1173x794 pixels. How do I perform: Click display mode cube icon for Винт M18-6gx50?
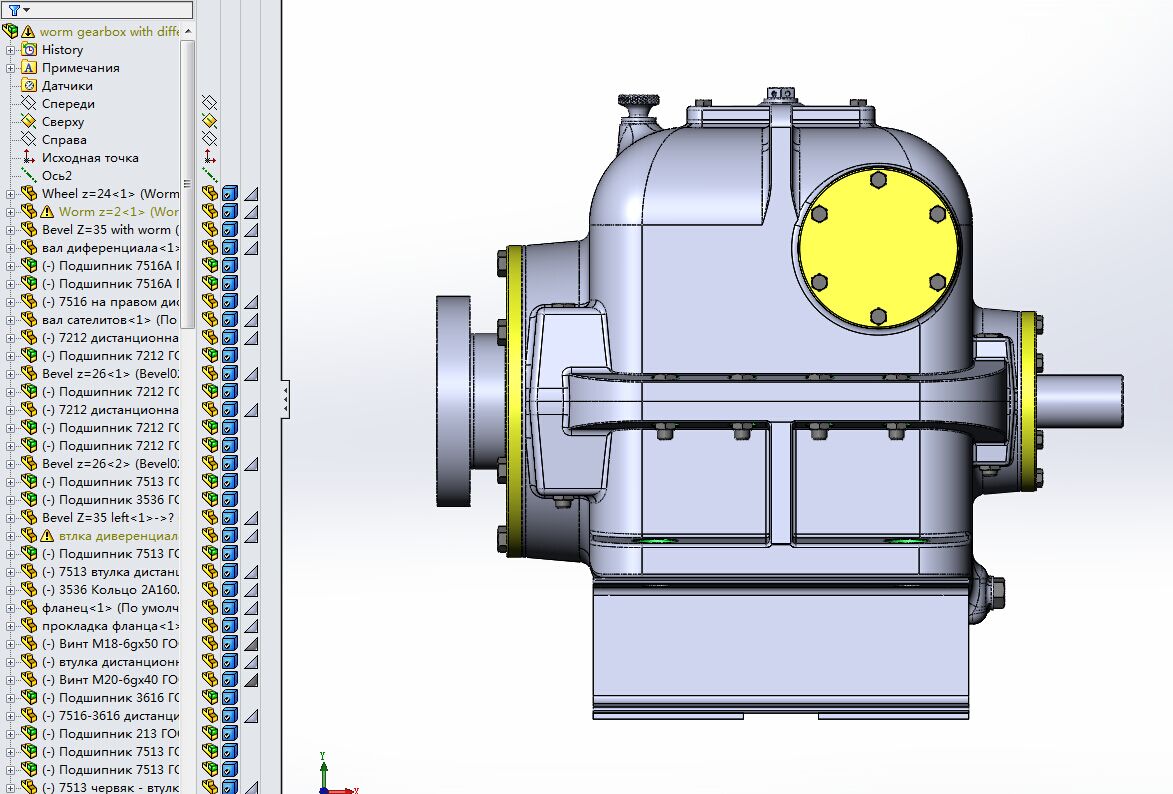coord(230,644)
